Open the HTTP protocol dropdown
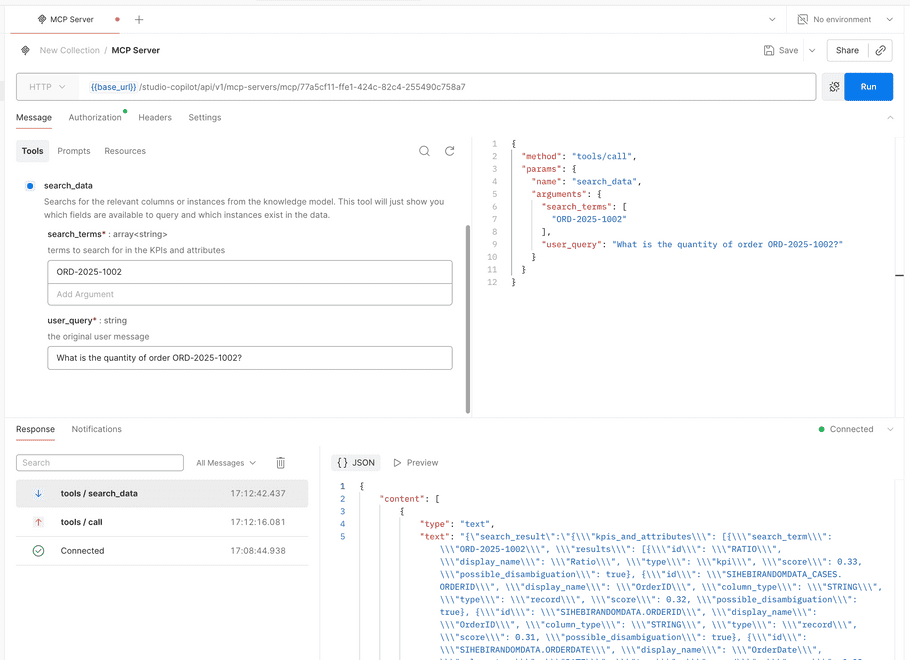910x660 pixels. coord(46,87)
